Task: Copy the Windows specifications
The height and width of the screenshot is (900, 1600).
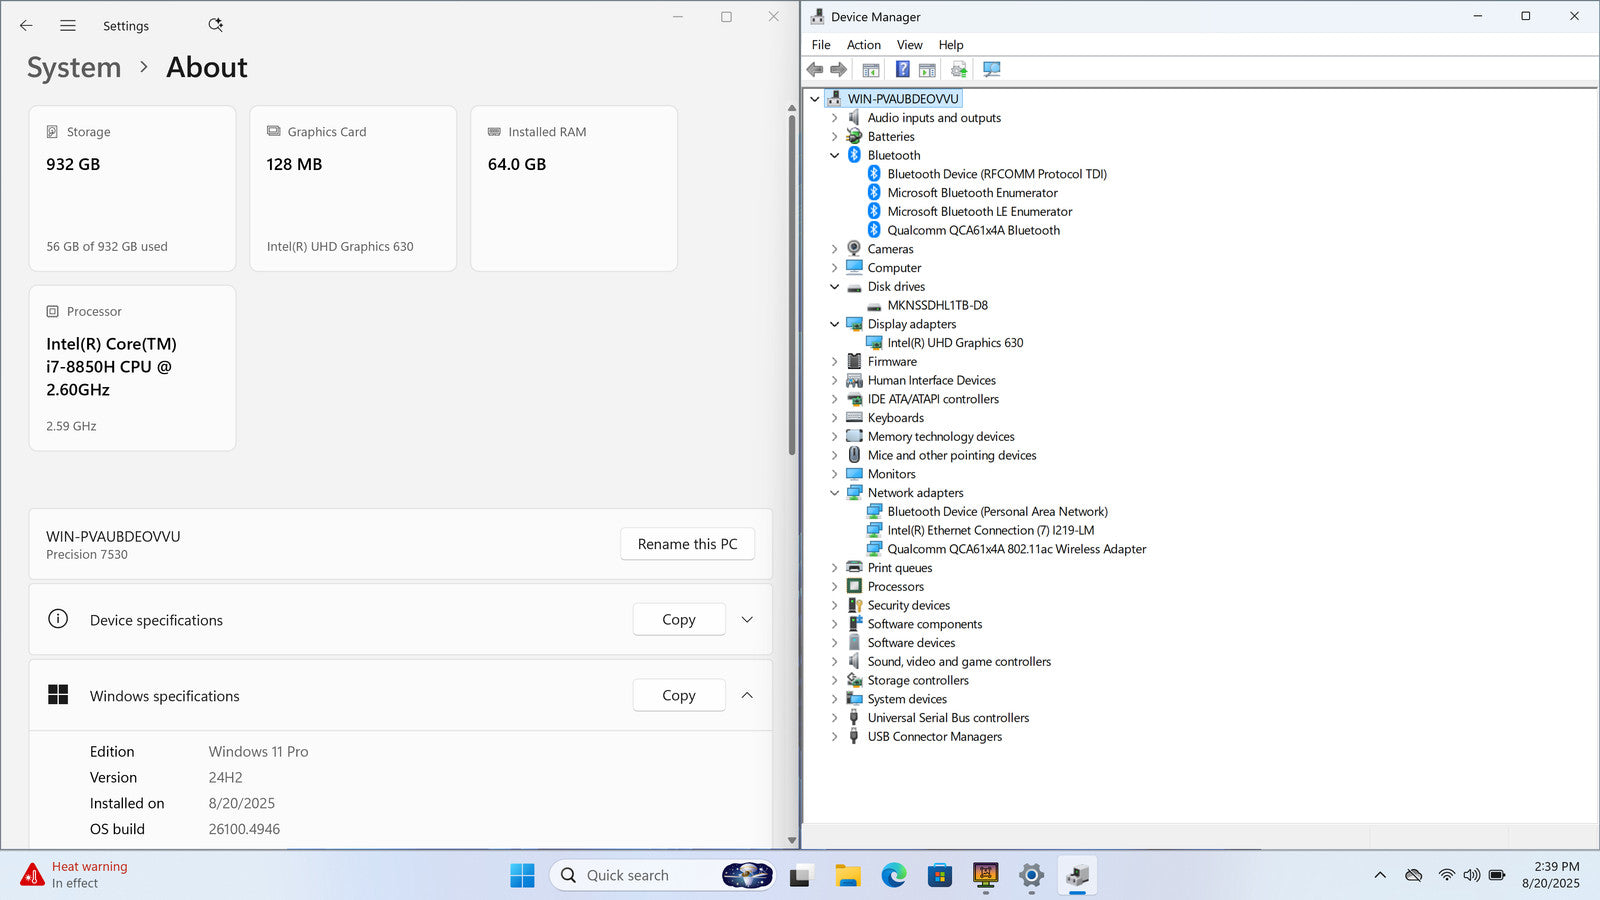Action: tap(678, 695)
